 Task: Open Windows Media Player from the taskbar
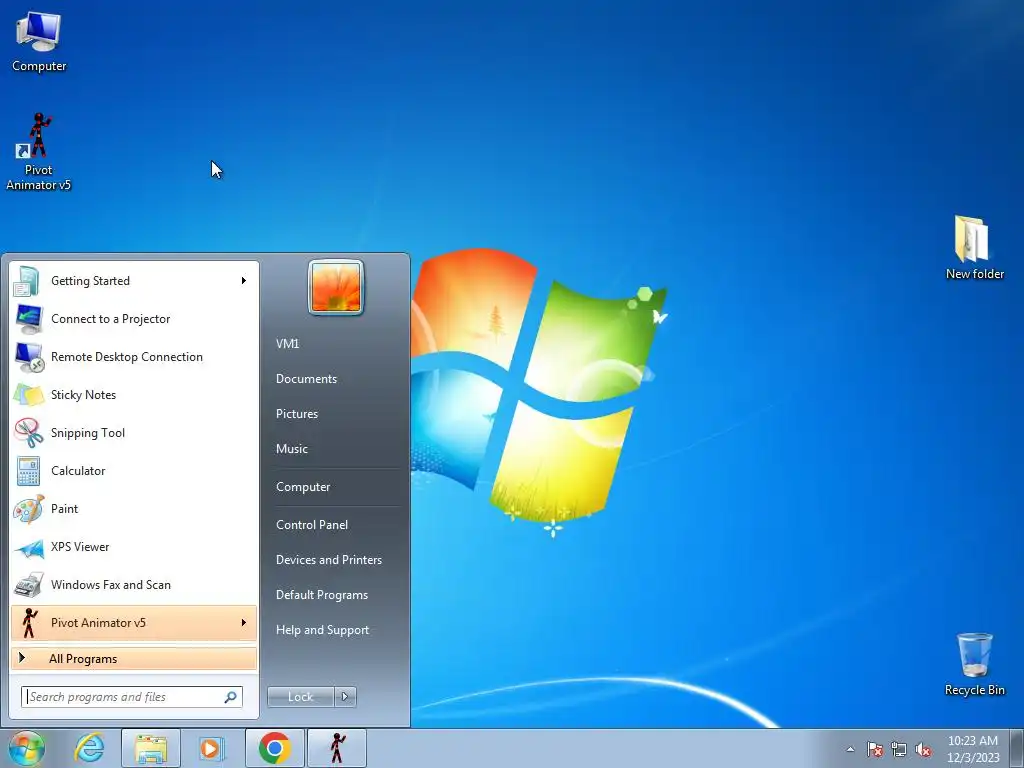(x=211, y=748)
